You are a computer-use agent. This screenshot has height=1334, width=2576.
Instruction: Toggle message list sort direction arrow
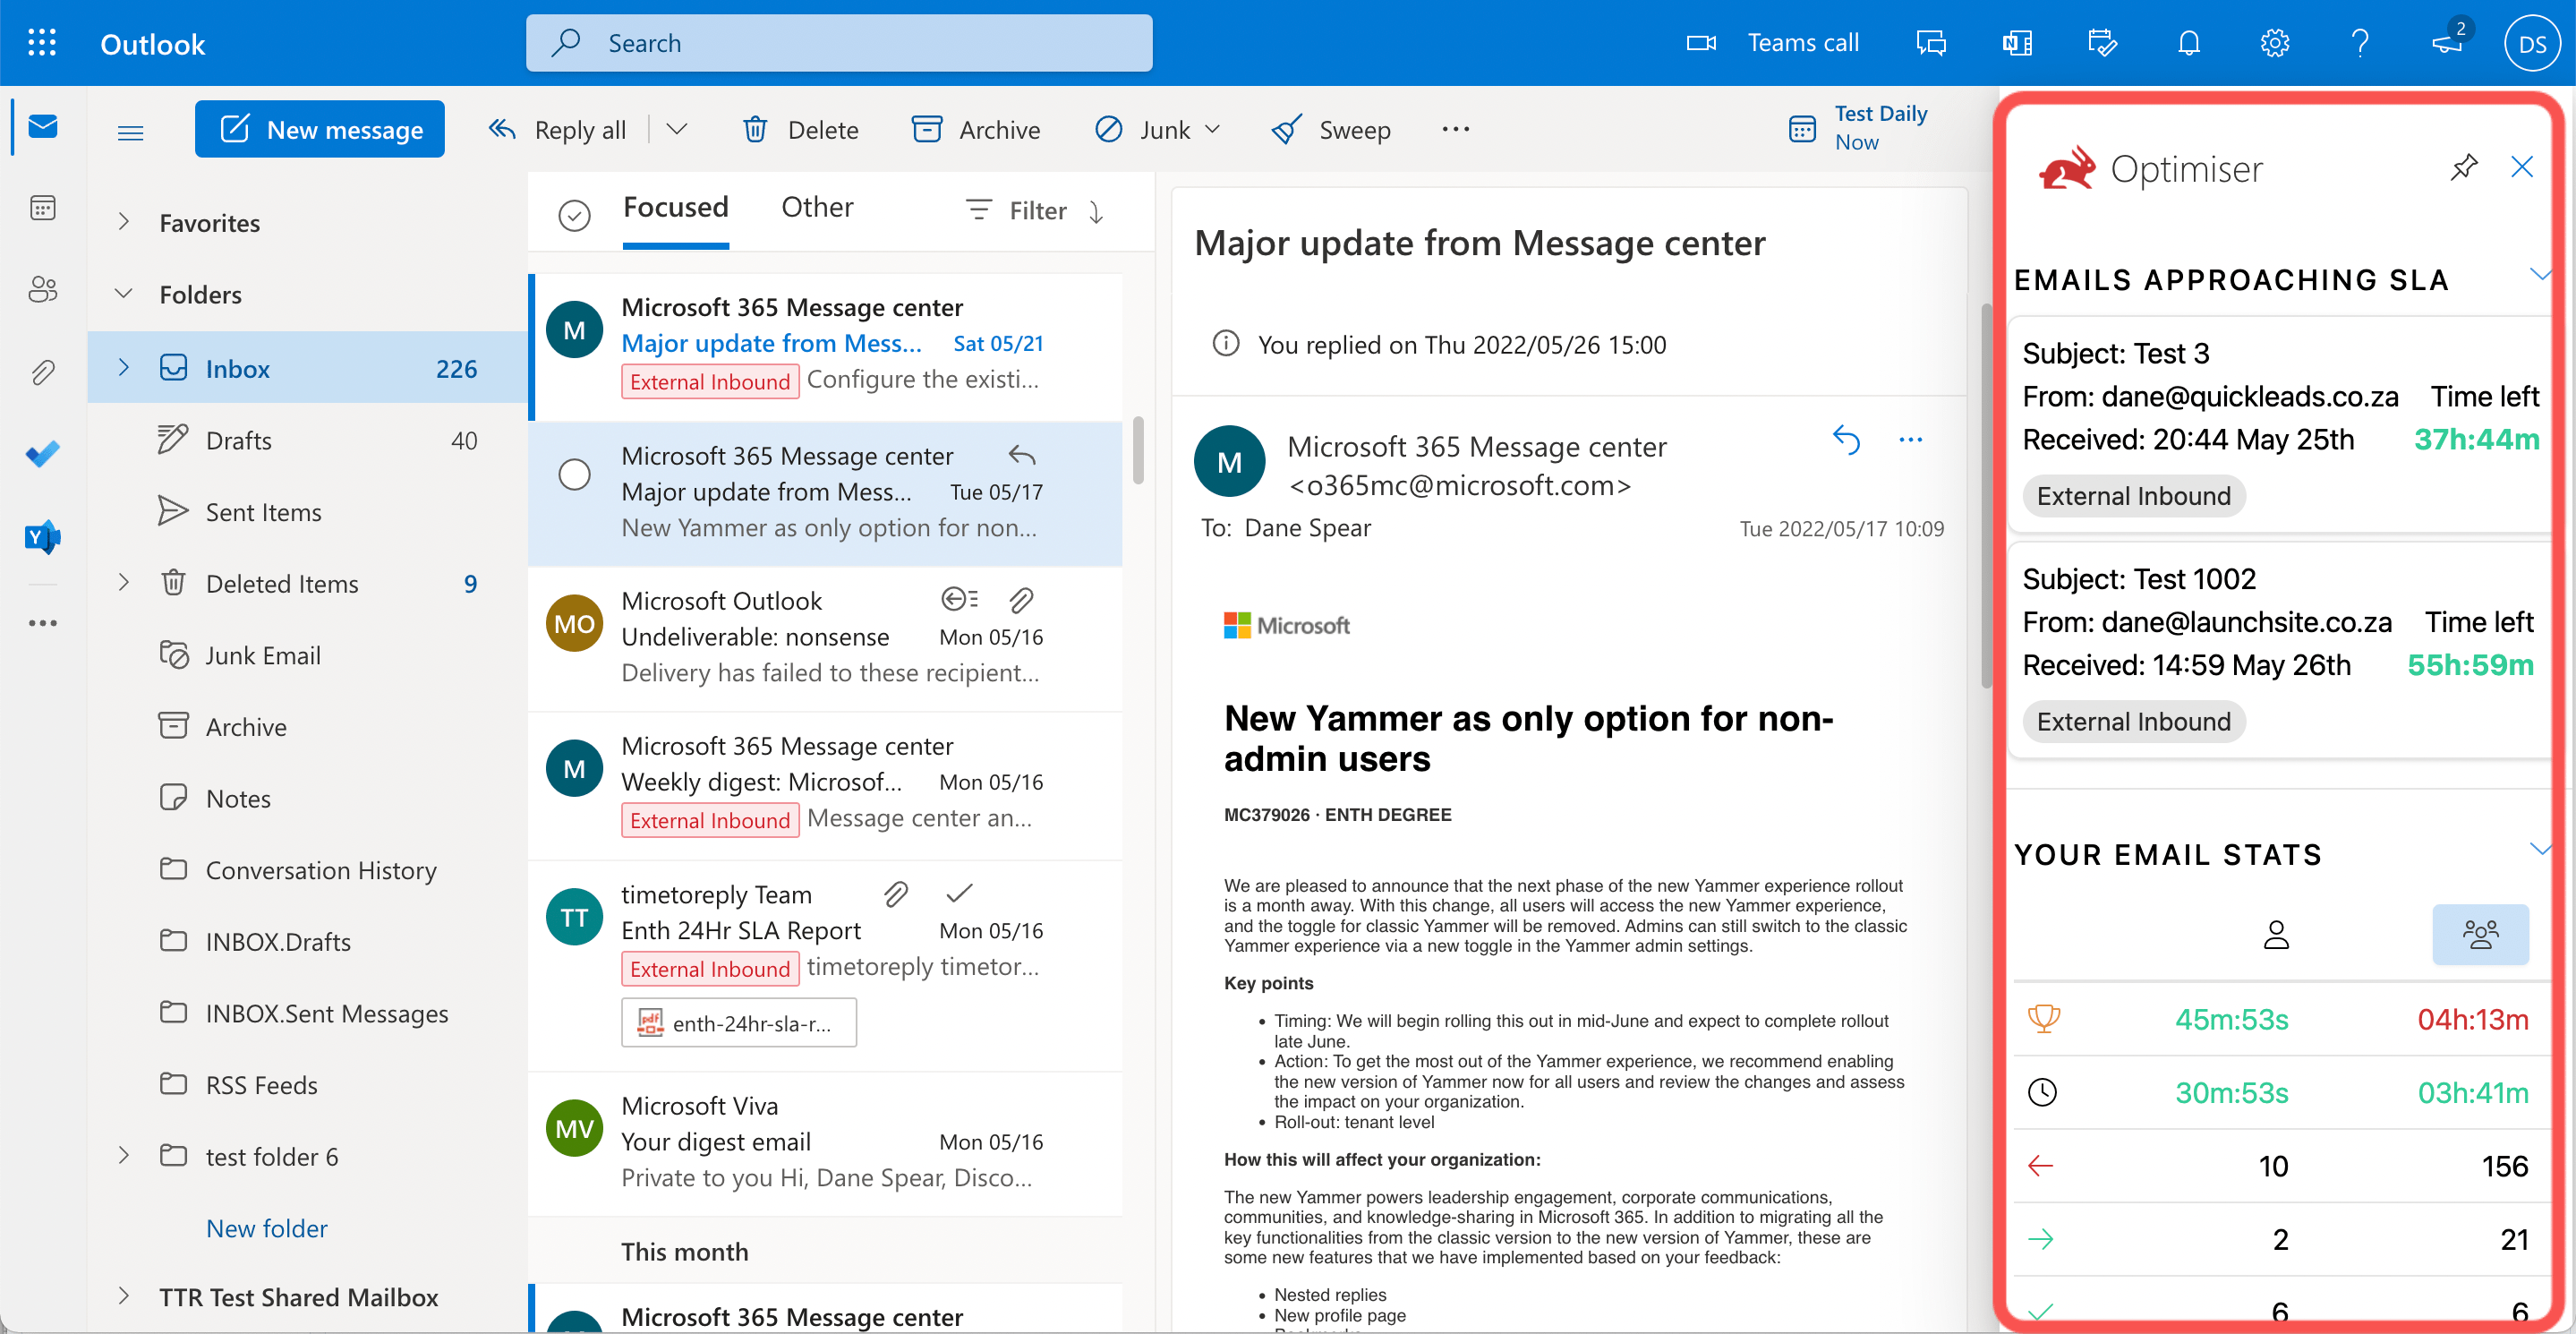tap(1097, 212)
